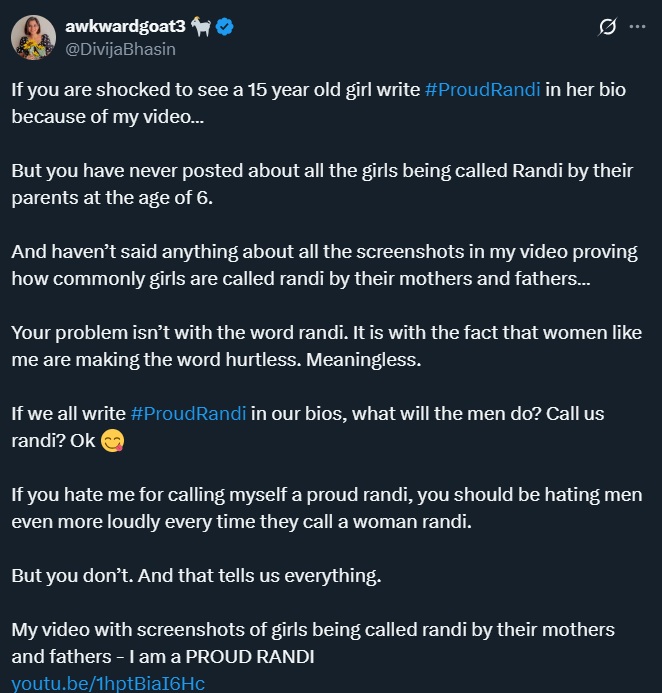Visit the @DivijaBhasin handle
The width and height of the screenshot is (662, 693).
point(121,47)
